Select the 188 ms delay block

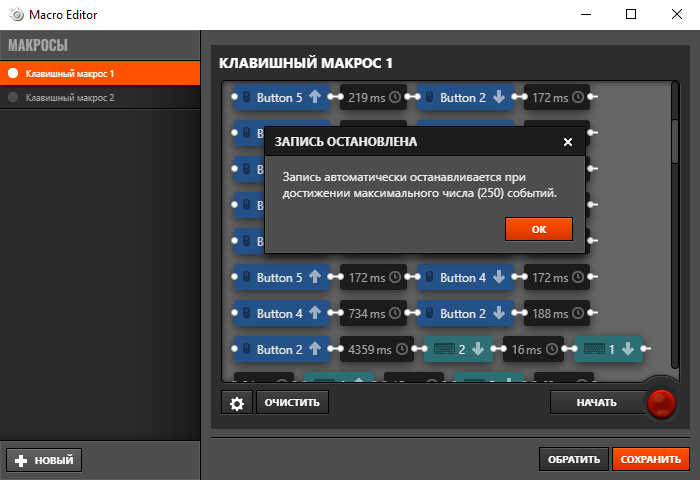[557, 313]
